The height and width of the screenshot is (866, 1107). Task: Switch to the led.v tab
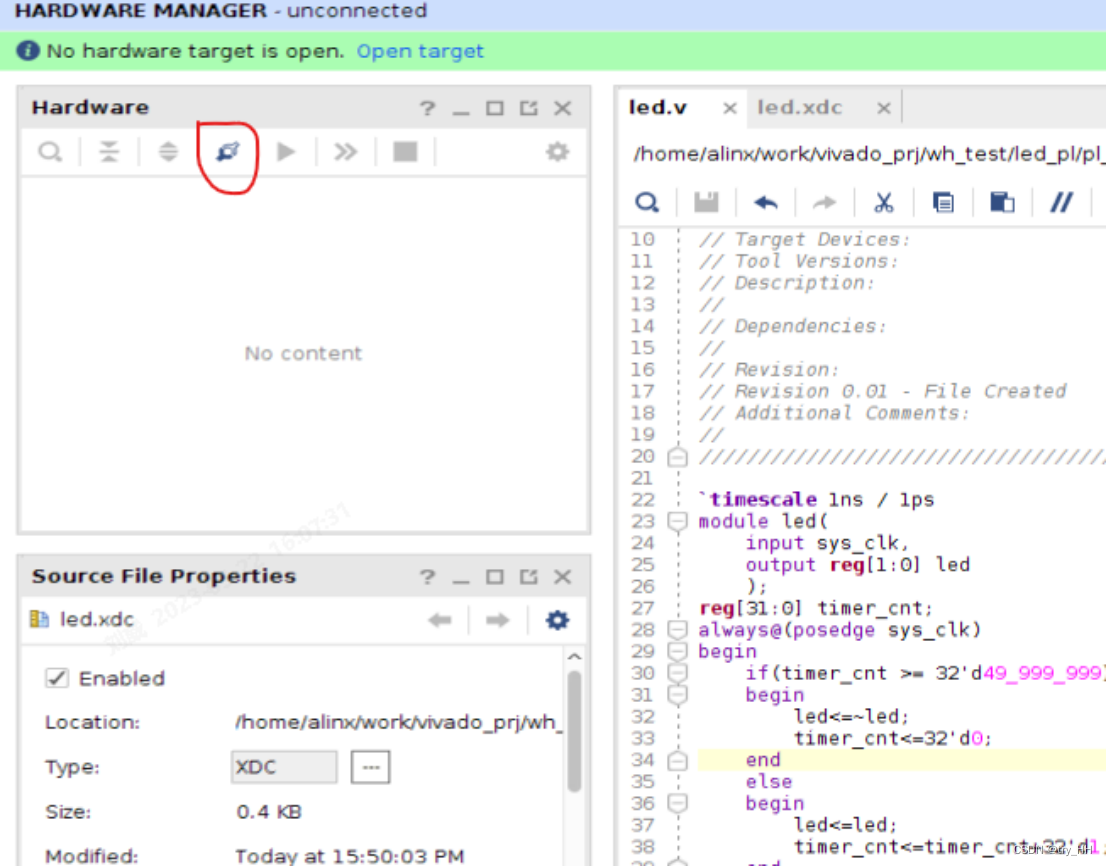pos(657,107)
